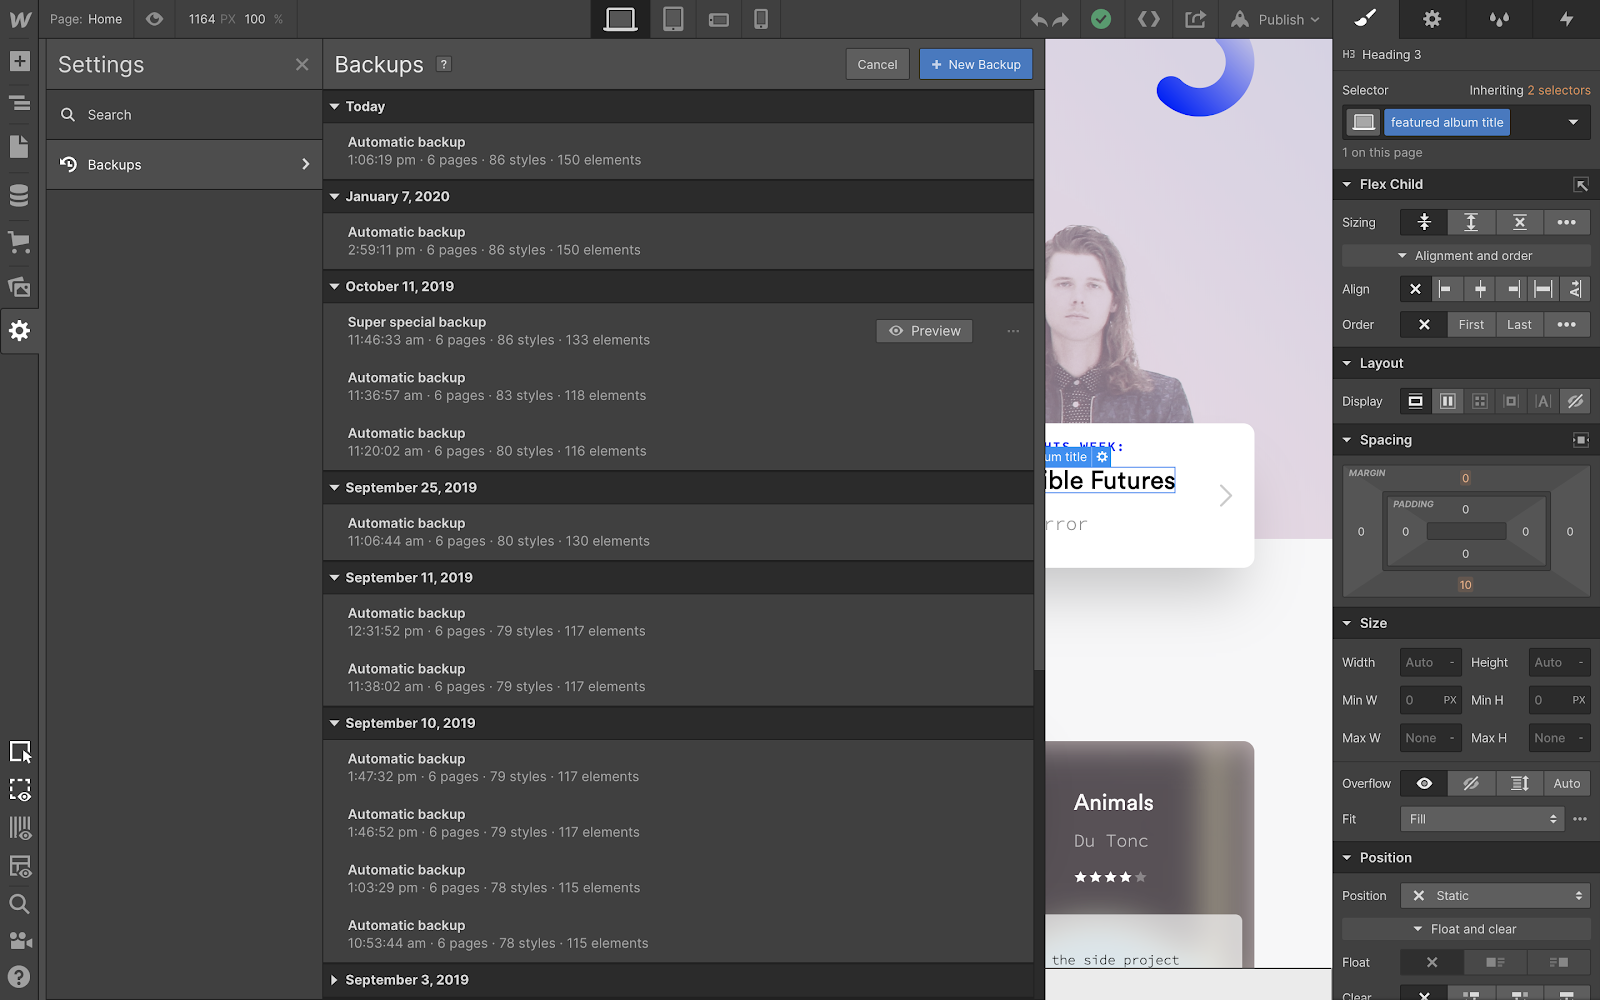1600x1000 pixels.
Task: Set overflow to hidden
Action: tap(1471, 784)
